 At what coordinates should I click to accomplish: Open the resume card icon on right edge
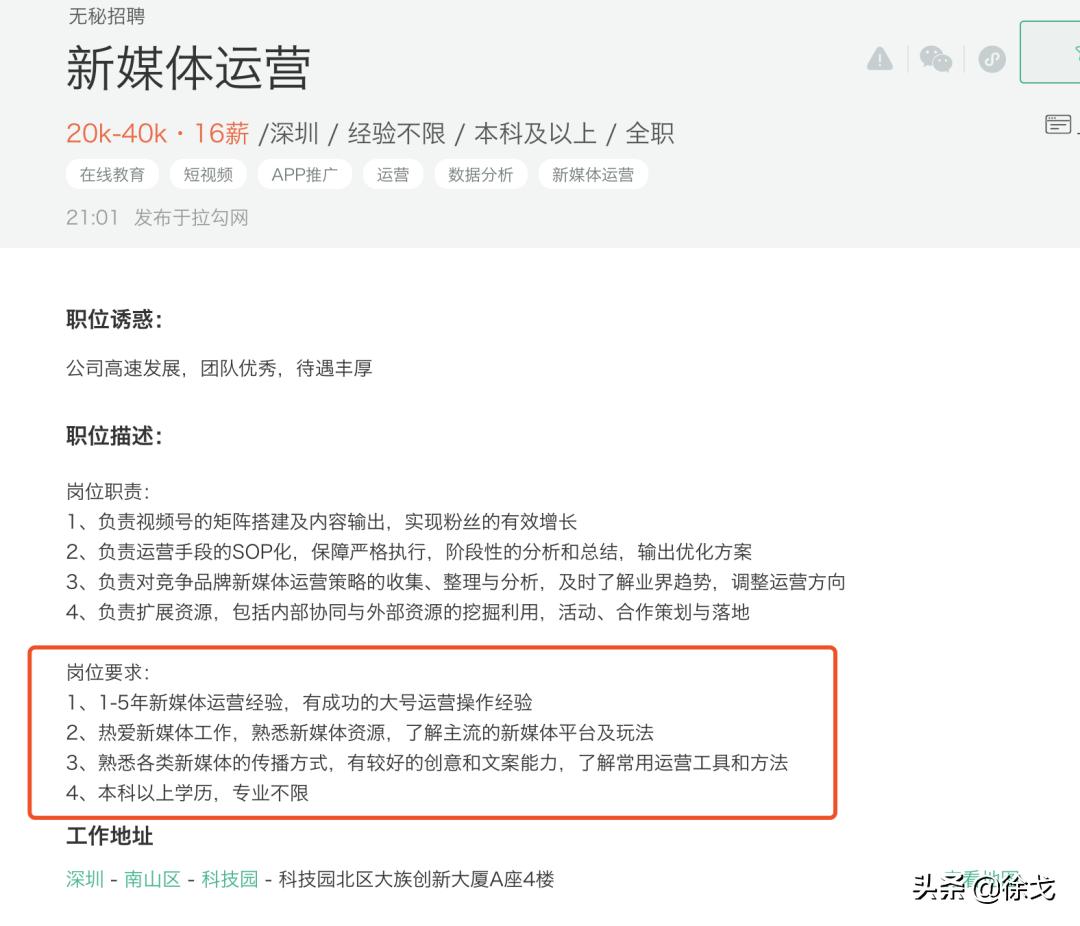click(x=1059, y=124)
